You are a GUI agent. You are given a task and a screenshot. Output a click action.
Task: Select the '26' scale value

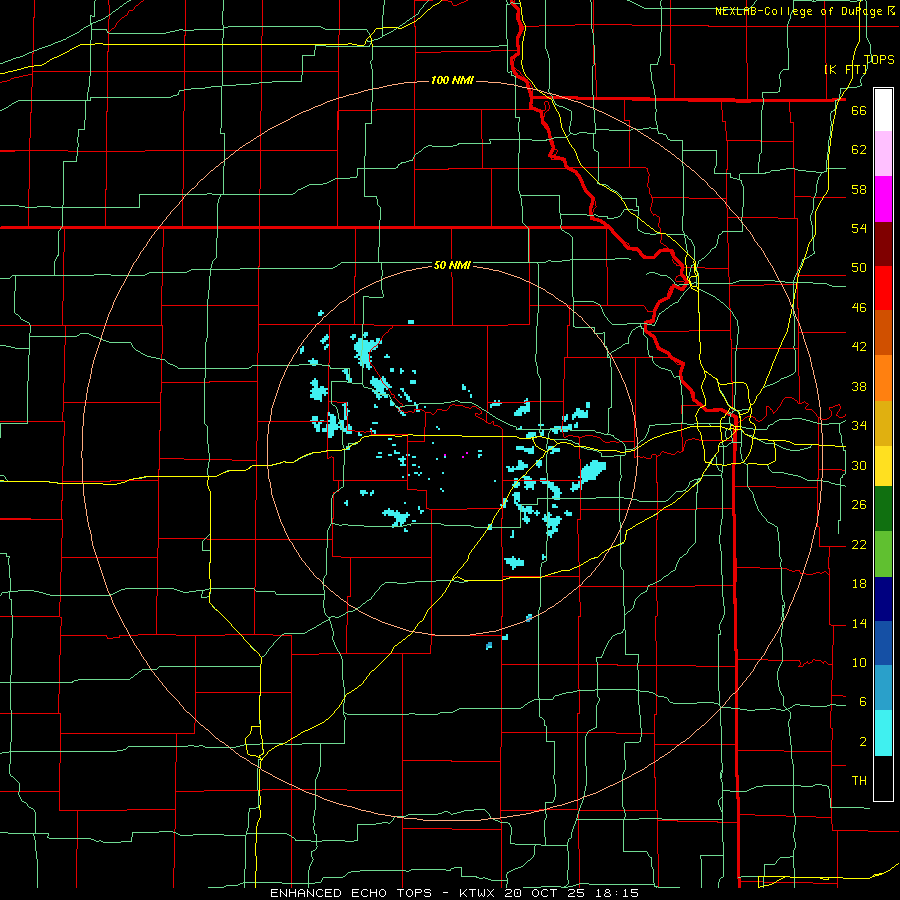coord(859,505)
